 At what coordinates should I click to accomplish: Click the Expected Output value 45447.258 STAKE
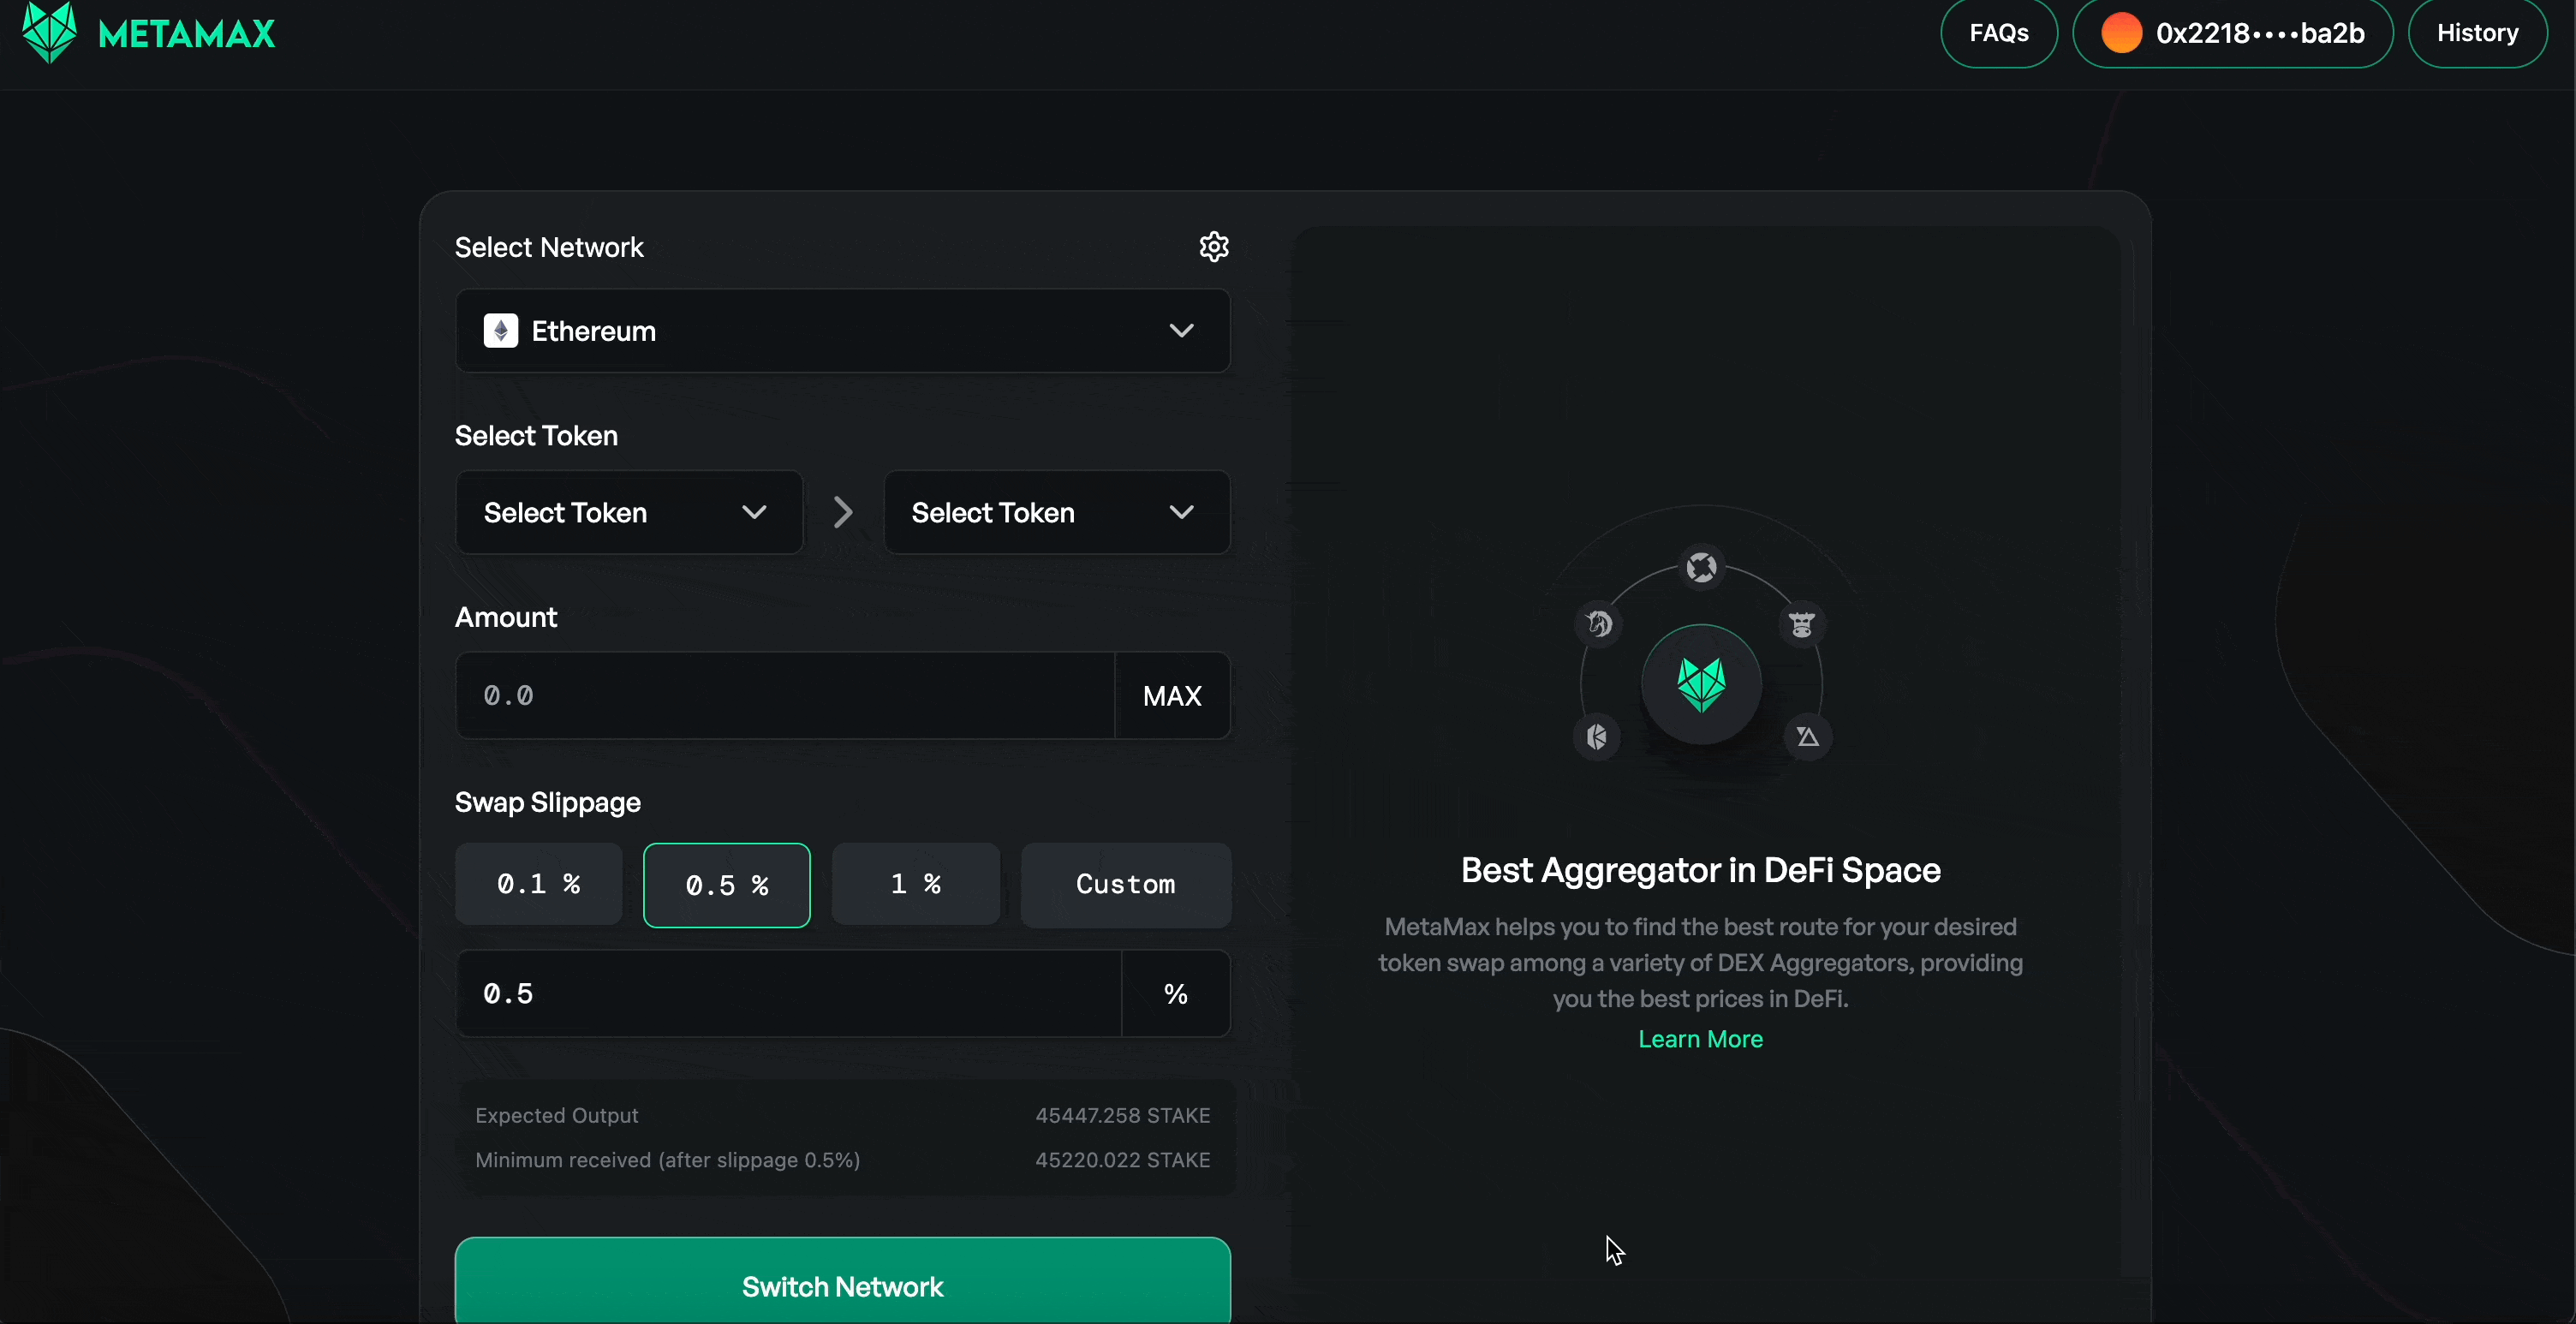(x=1122, y=1116)
